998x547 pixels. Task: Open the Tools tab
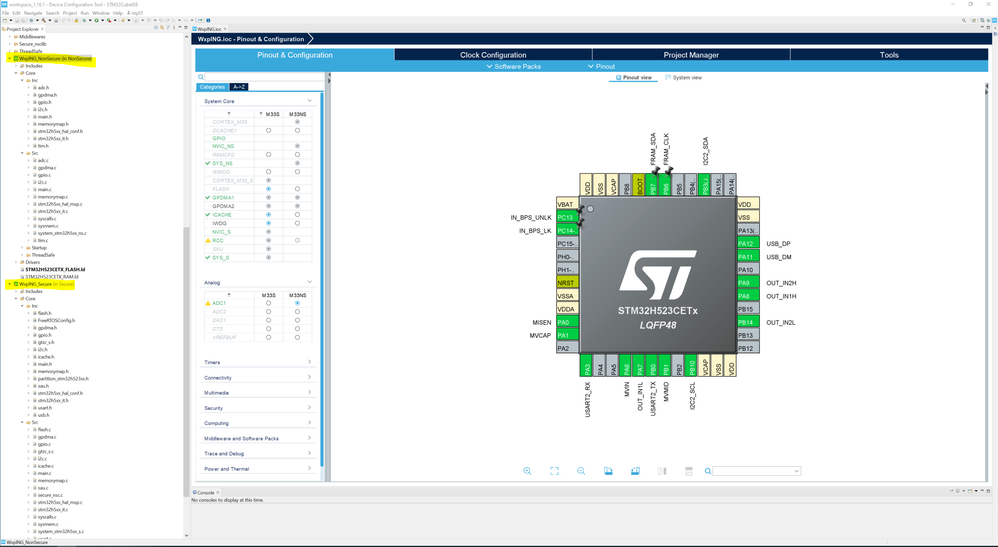889,55
